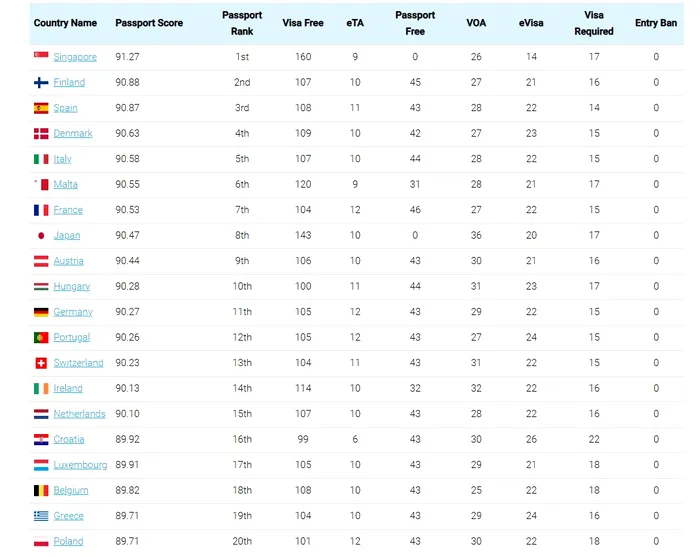Click the Spain flag icon
Image resolution: width=700 pixels, height=557 pixels.
[41, 108]
